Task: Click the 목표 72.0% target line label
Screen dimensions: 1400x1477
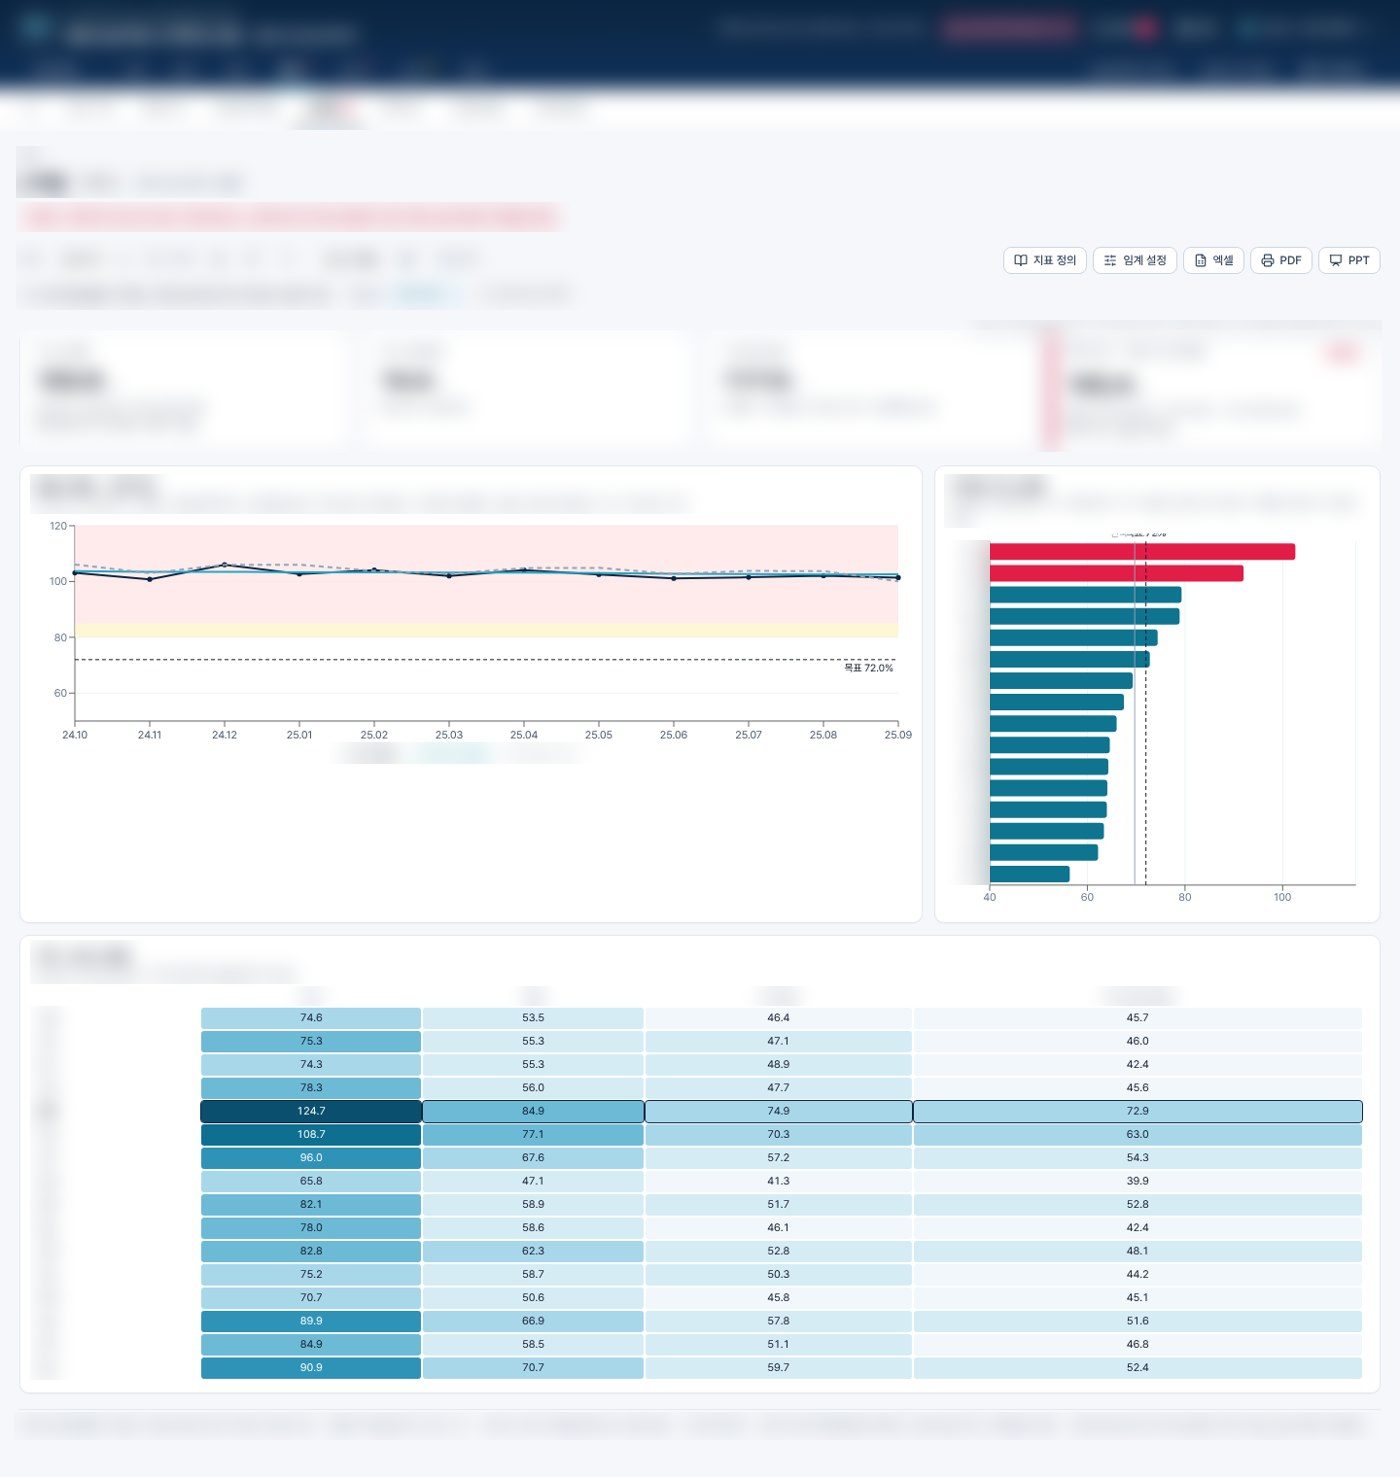Action: pyautogui.click(x=868, y=668)
